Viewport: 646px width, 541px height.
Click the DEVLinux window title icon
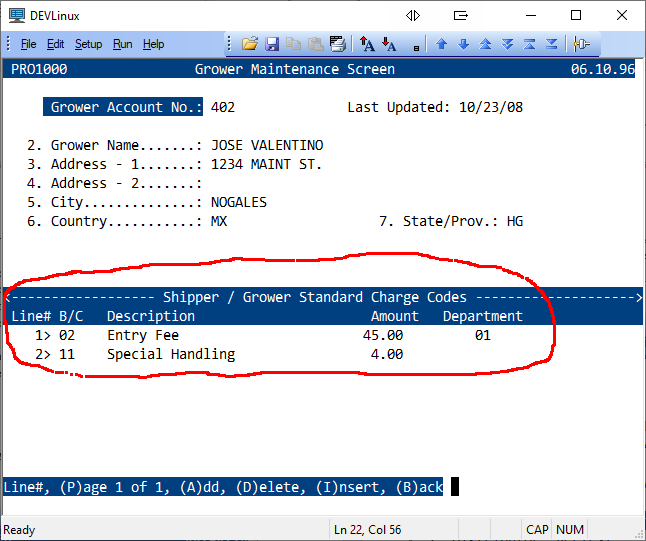tap(17, 16)
